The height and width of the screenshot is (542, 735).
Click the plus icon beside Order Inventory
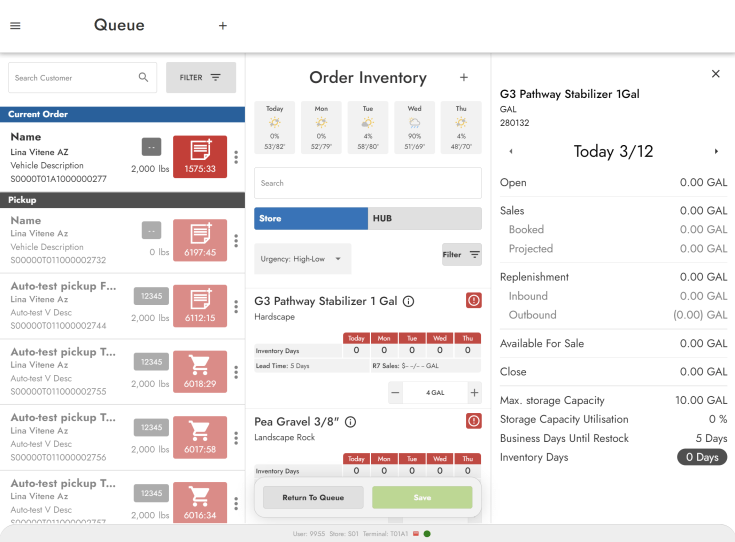[463, 78]
